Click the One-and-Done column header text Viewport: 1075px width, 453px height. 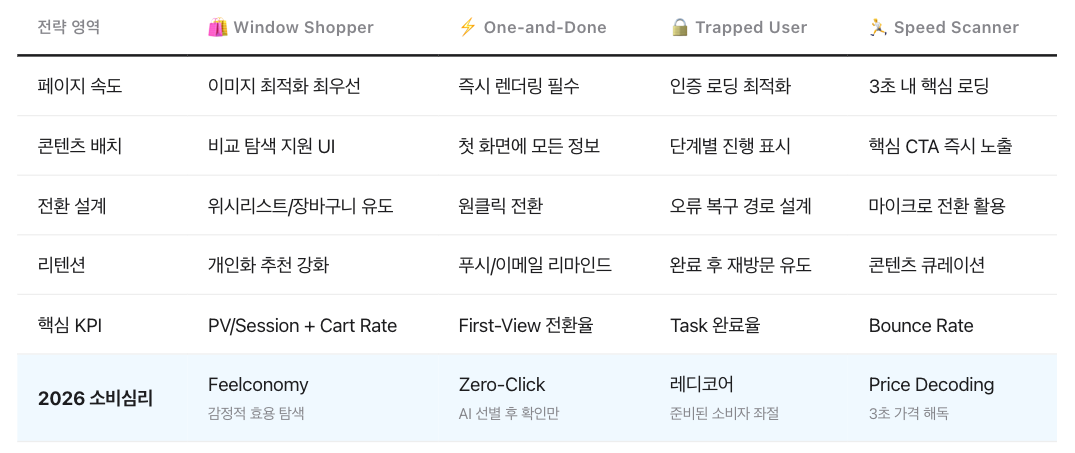[x=545, y=27]
